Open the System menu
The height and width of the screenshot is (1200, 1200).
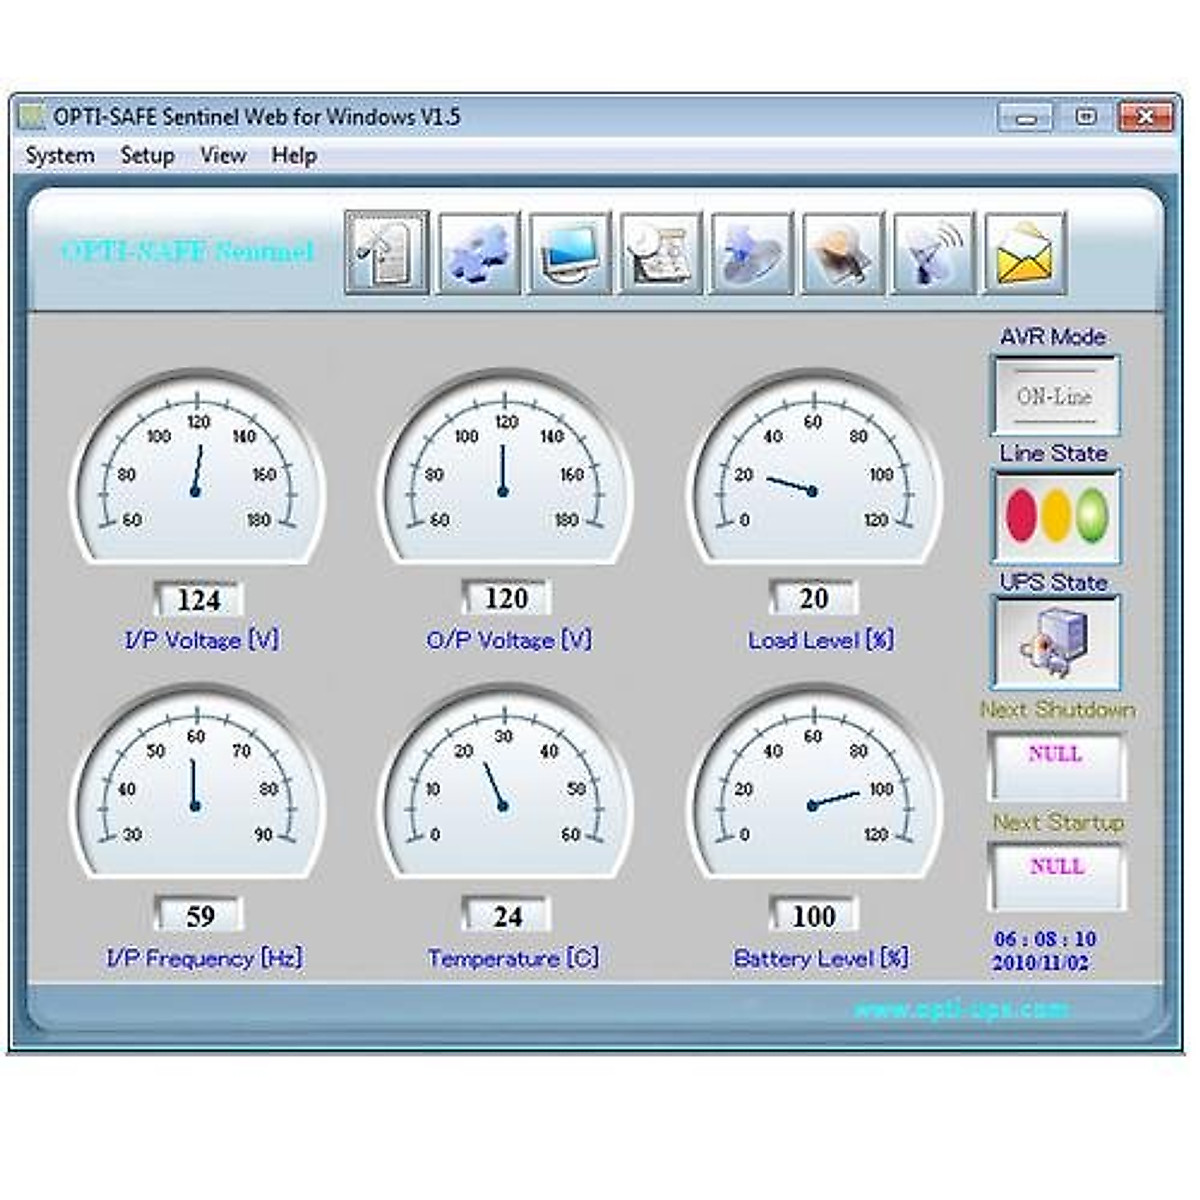pyautogui.click(x=60, y=156)
